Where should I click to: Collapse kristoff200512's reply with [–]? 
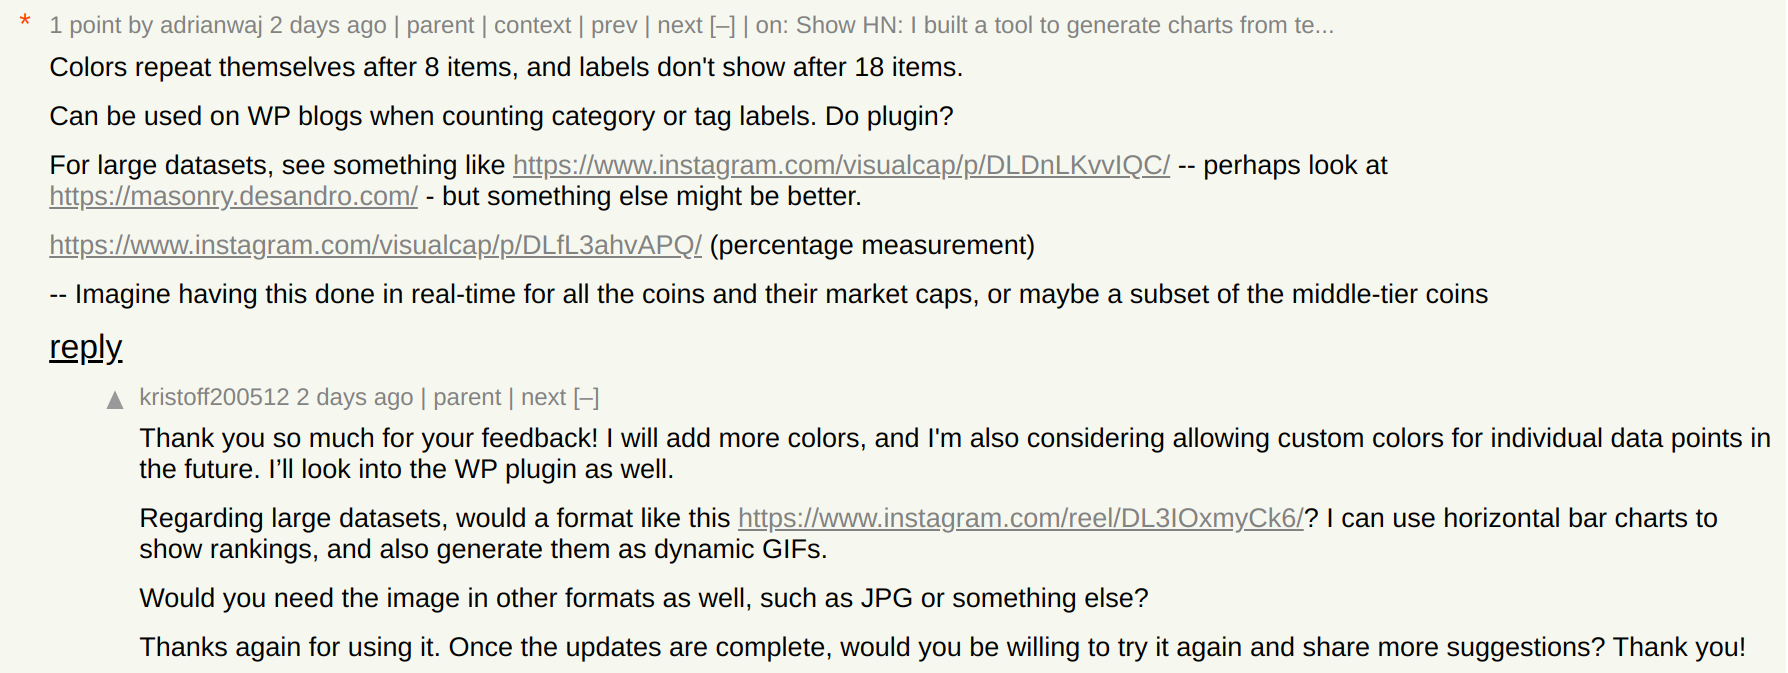point(586,397)
